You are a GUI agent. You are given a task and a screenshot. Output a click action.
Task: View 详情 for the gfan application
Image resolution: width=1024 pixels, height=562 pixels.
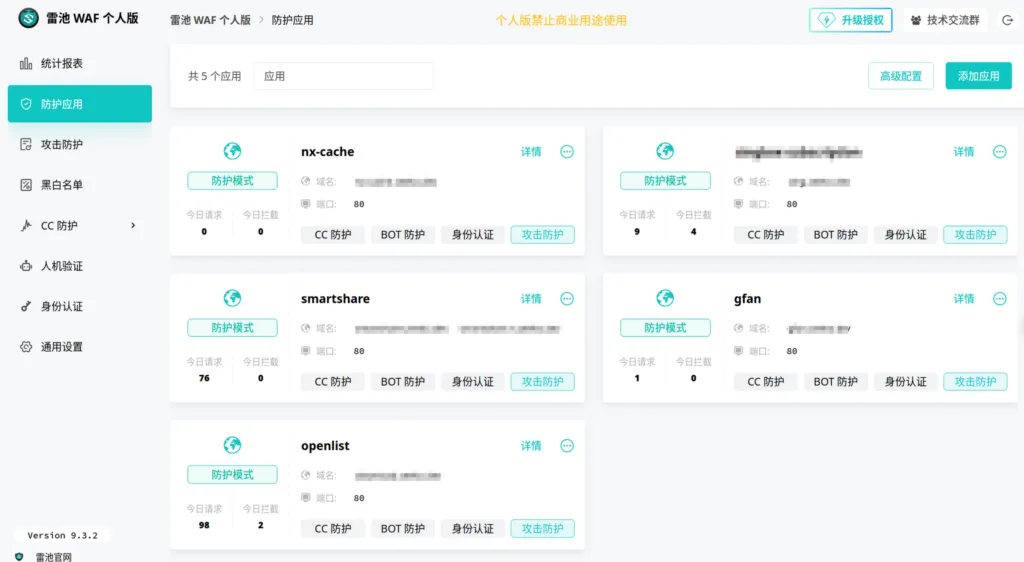963,299
